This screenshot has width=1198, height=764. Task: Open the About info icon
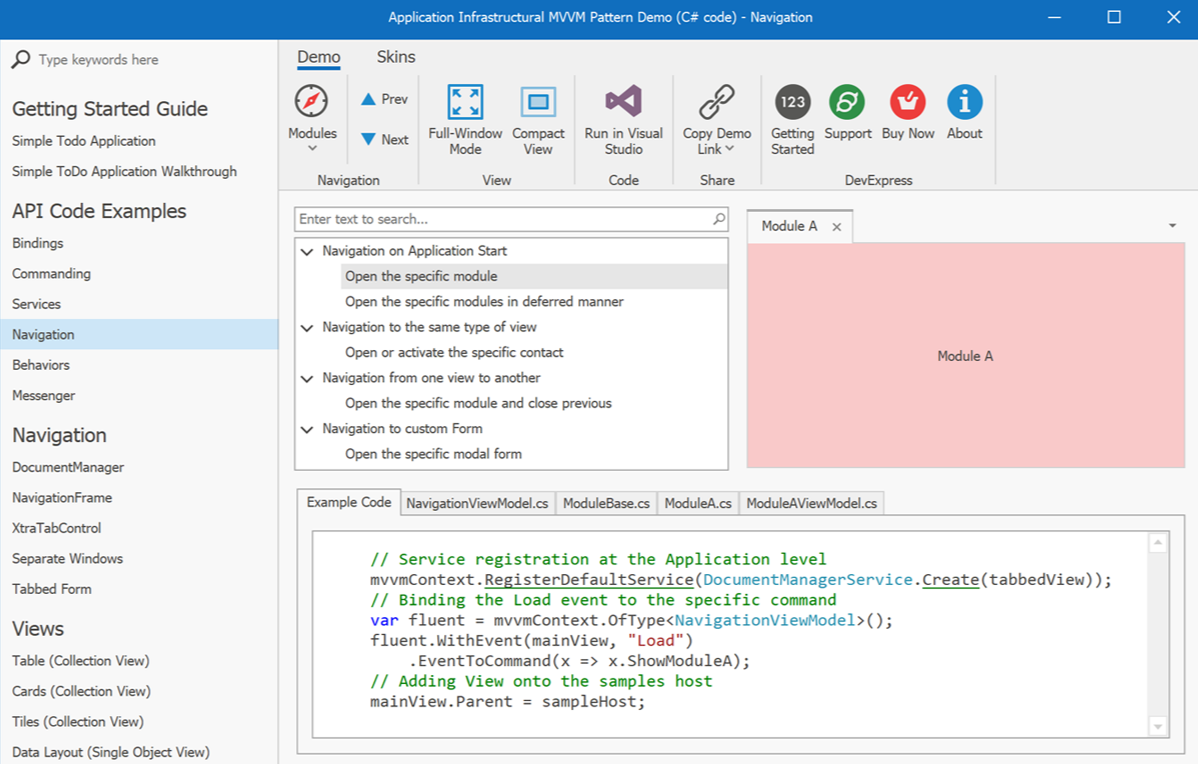tap(965, 102)
